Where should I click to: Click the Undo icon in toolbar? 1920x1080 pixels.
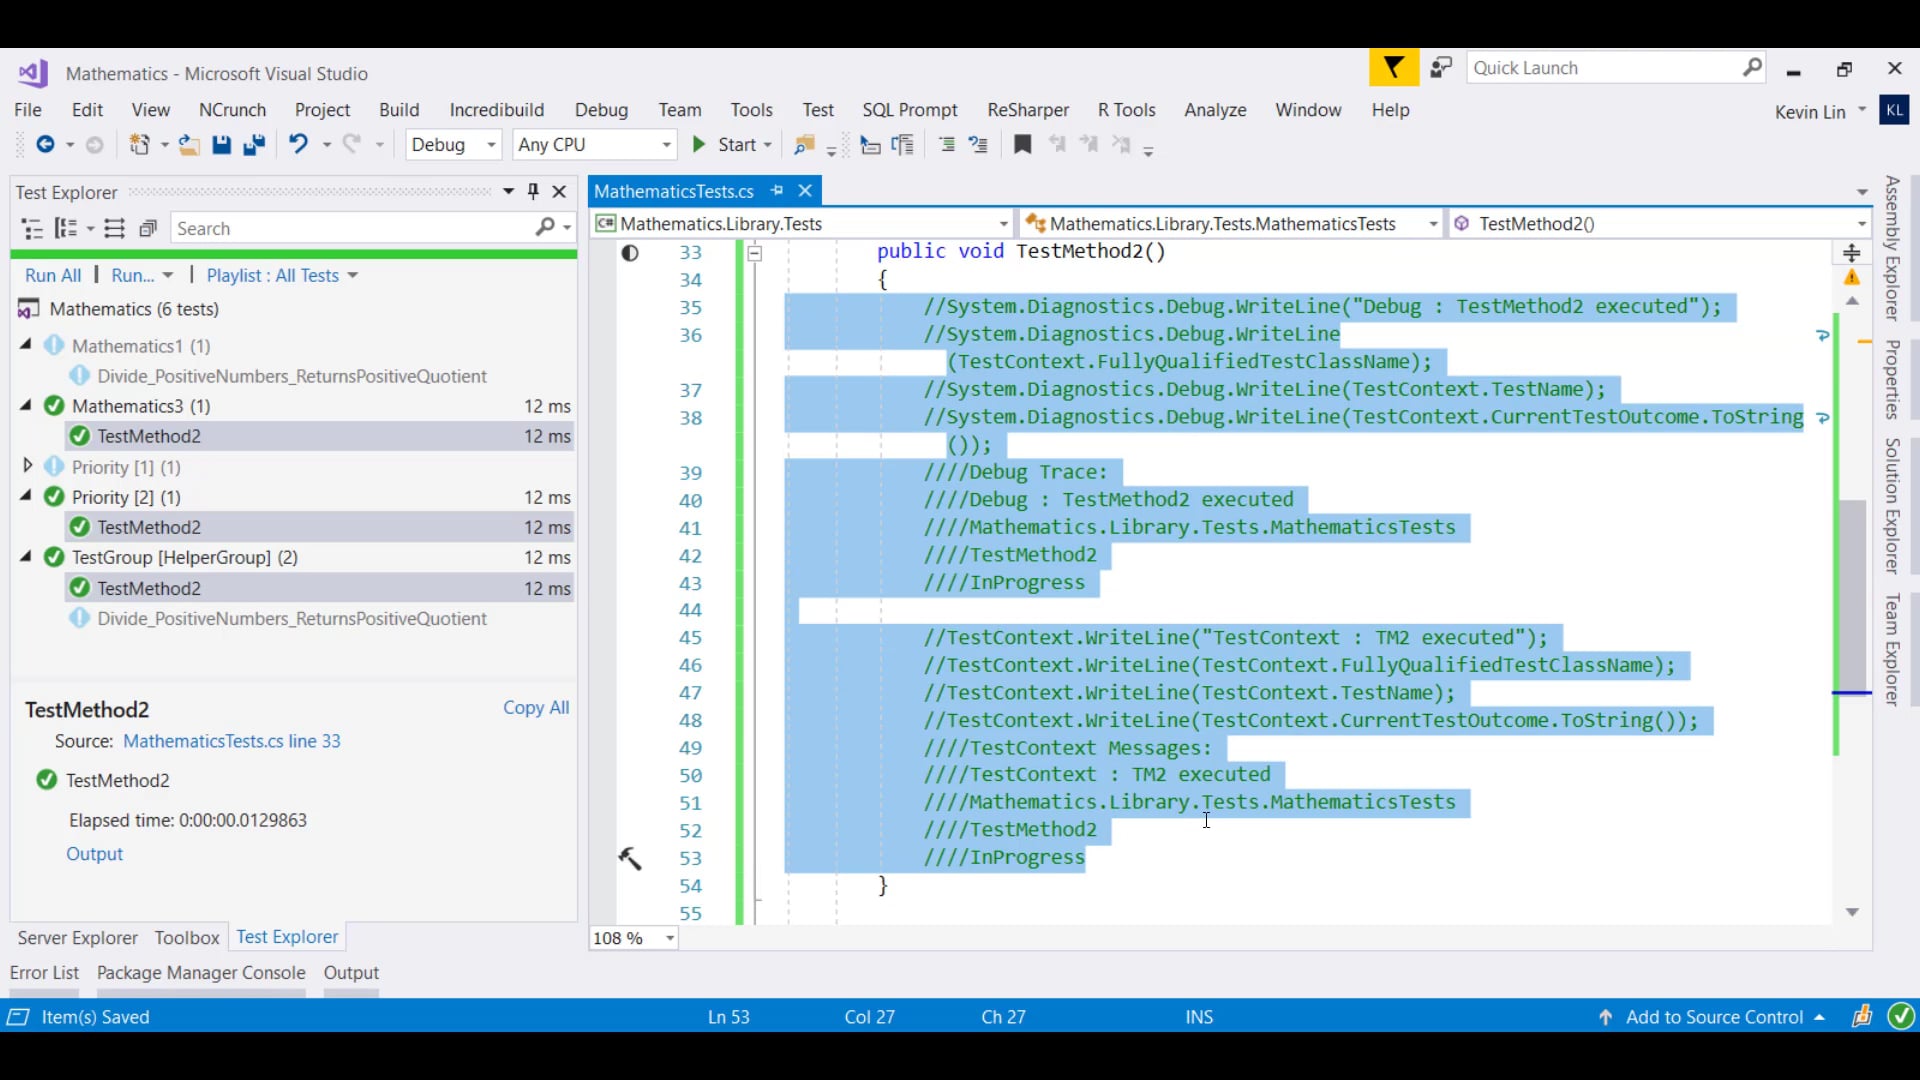pyautogui.click(x=298, y=144)
